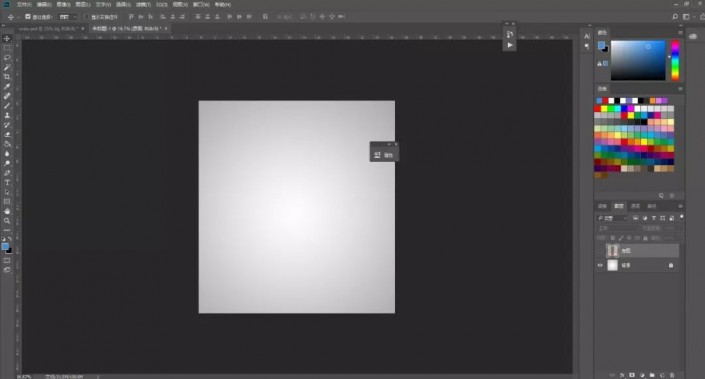
Task: Select the Eraser tool
Action: click(7, 134)
